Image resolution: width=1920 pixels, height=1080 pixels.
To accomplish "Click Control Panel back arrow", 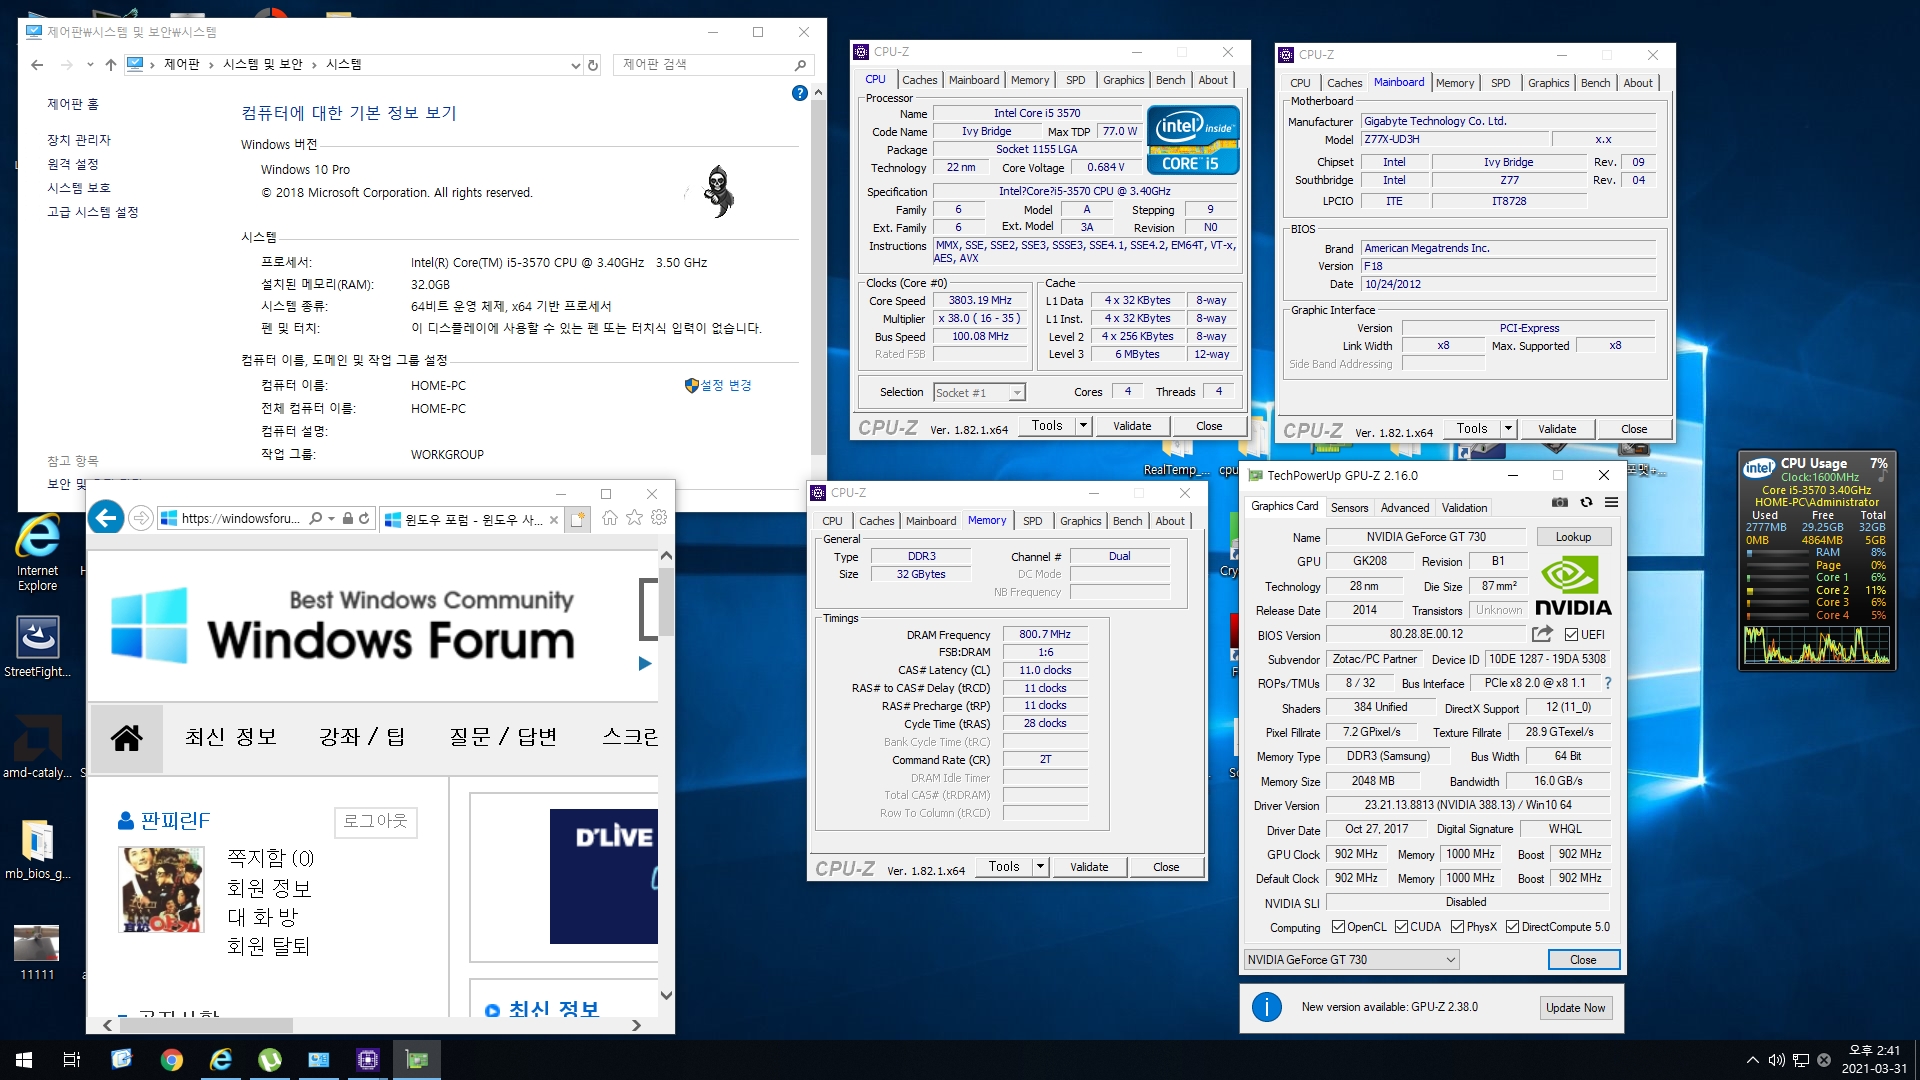I will (x=37, y=65).
